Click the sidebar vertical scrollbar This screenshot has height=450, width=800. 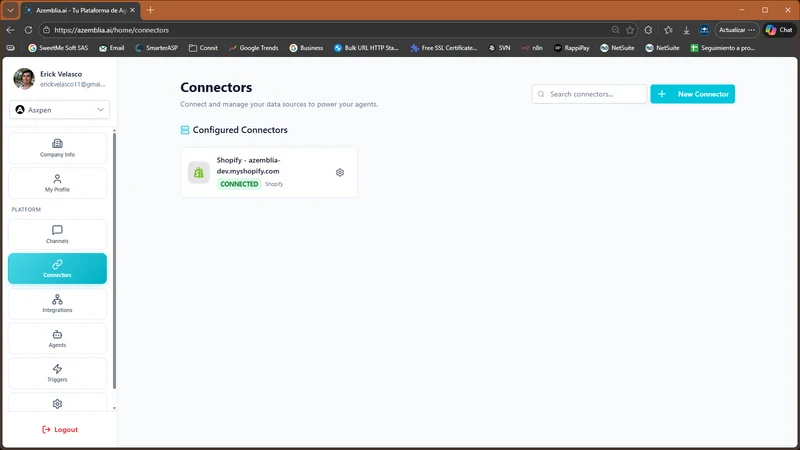tap(114, 260)
